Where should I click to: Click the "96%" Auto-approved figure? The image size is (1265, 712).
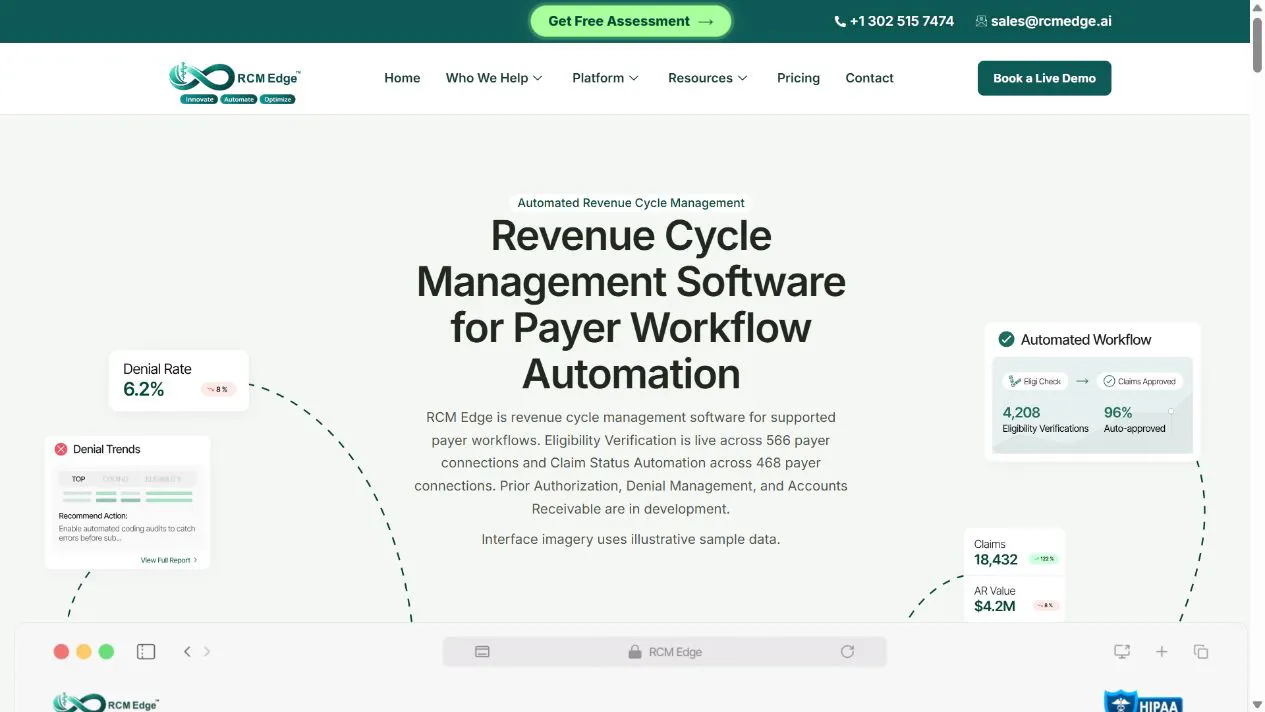click(x=1118, y=412)
